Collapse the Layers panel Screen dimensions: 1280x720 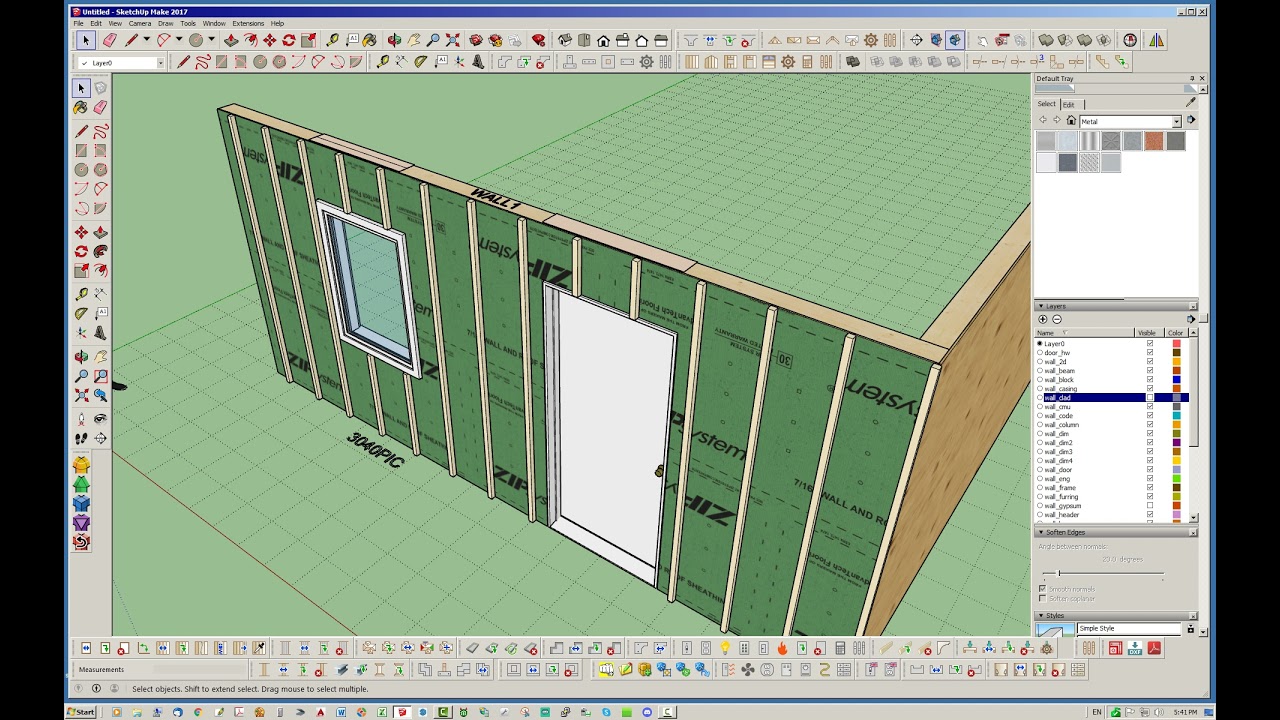[1040, 306]
